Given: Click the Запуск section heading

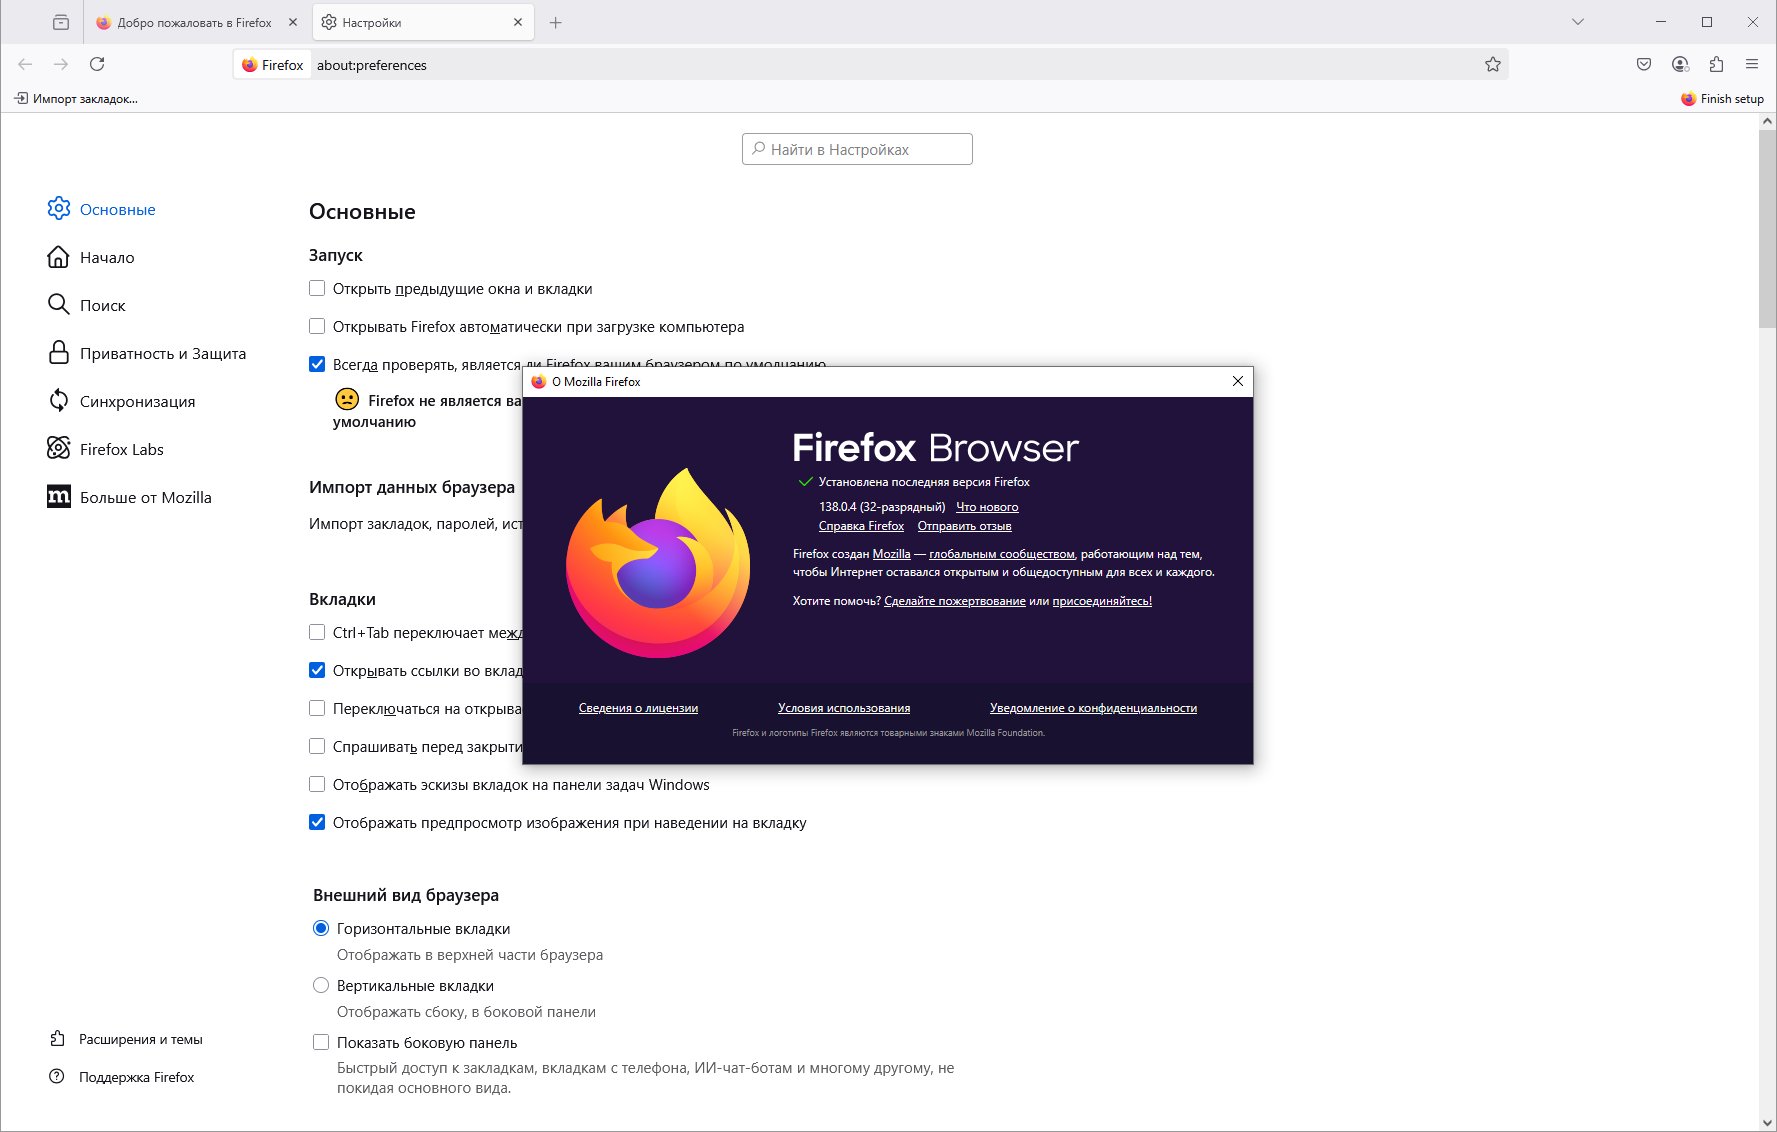Looking at the screenshot, I should click(x=336, y=255).
